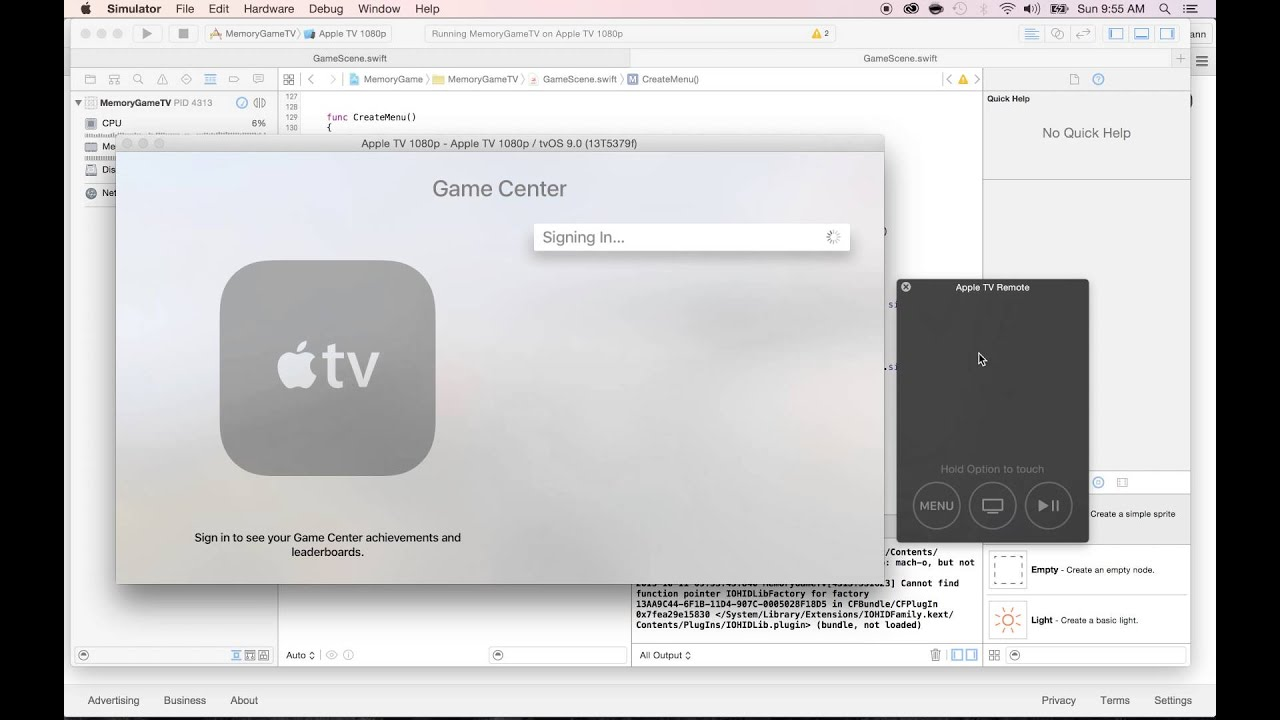Open the Simulator application menu
The width and height of the screenshot is (1280, 720).
pos(134,9)
